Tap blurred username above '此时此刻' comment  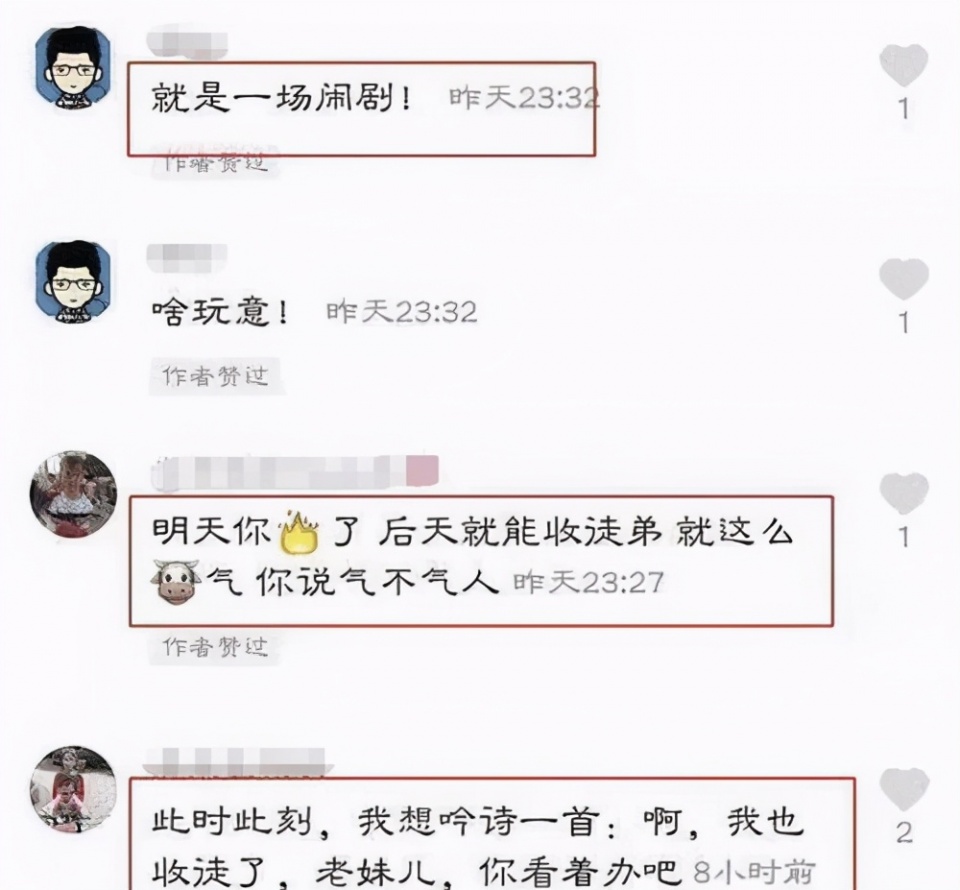(235, 763)
